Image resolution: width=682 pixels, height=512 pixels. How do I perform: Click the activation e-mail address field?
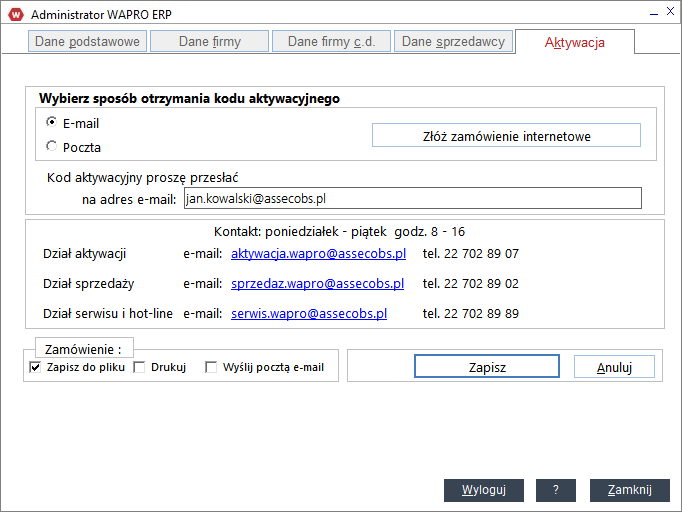pos(413,198)
